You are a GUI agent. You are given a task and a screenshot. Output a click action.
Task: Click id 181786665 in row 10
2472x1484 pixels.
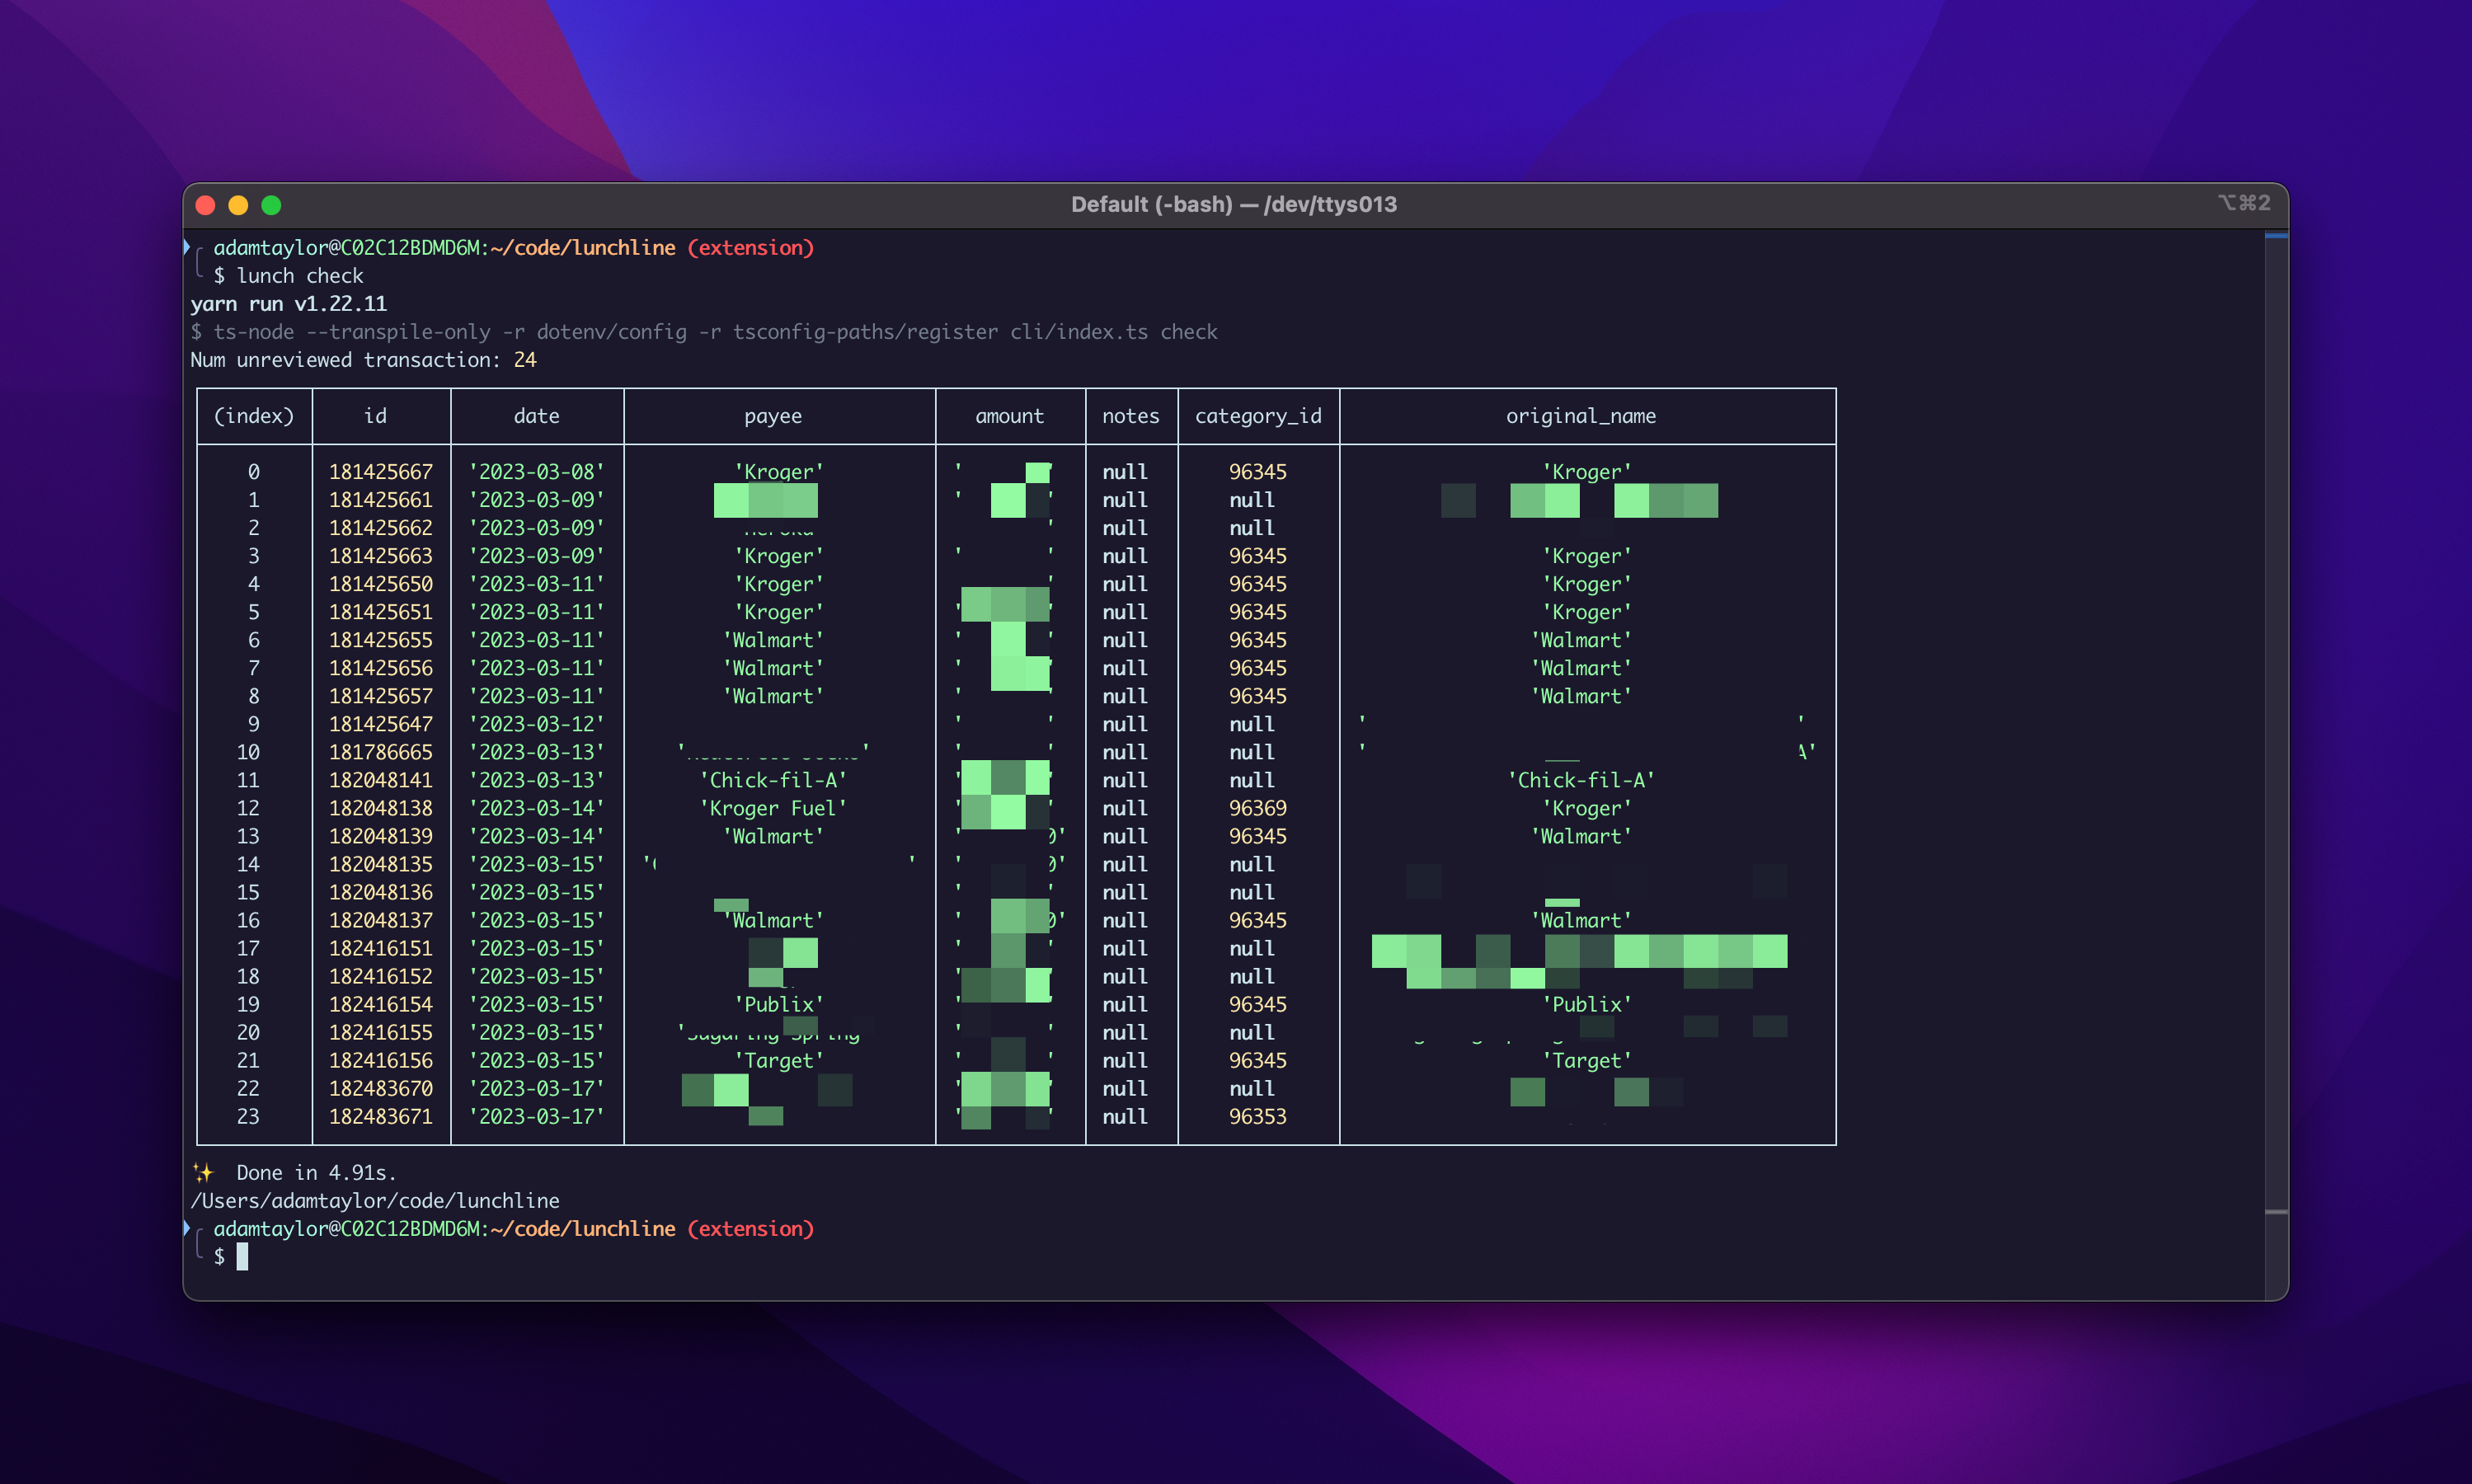(x=381, y=752)
